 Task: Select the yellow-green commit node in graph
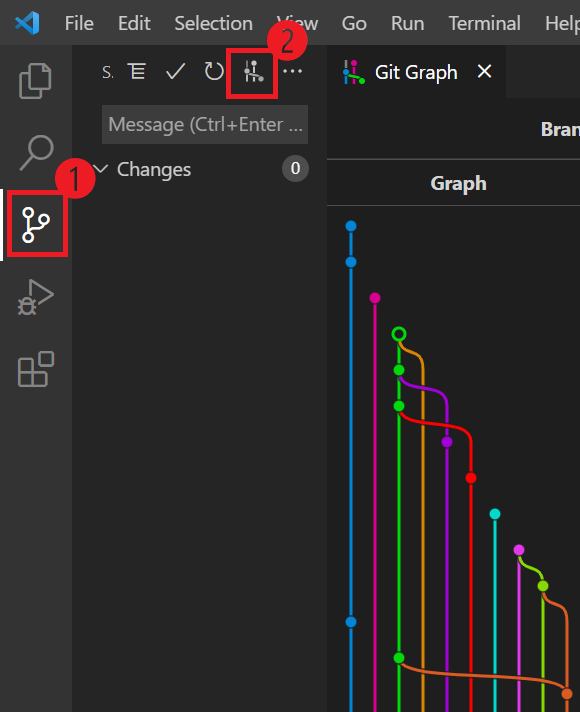(x=543, y=586)
